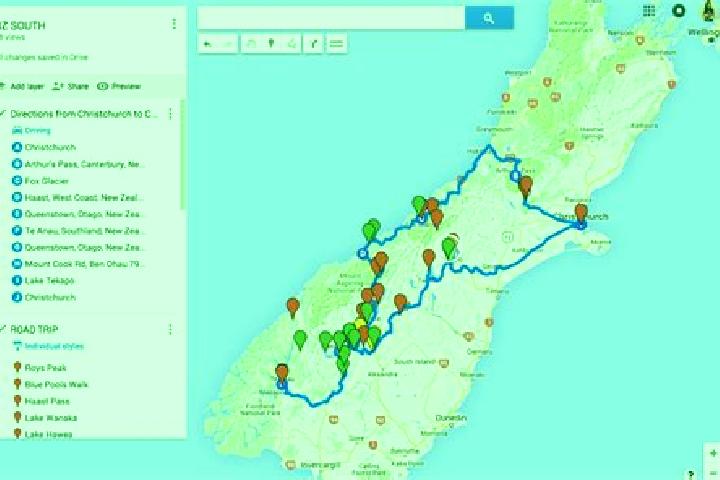The image size is (720, 480).
Task: Click the undo arrow in toolbar
Action: pos(208,44)
